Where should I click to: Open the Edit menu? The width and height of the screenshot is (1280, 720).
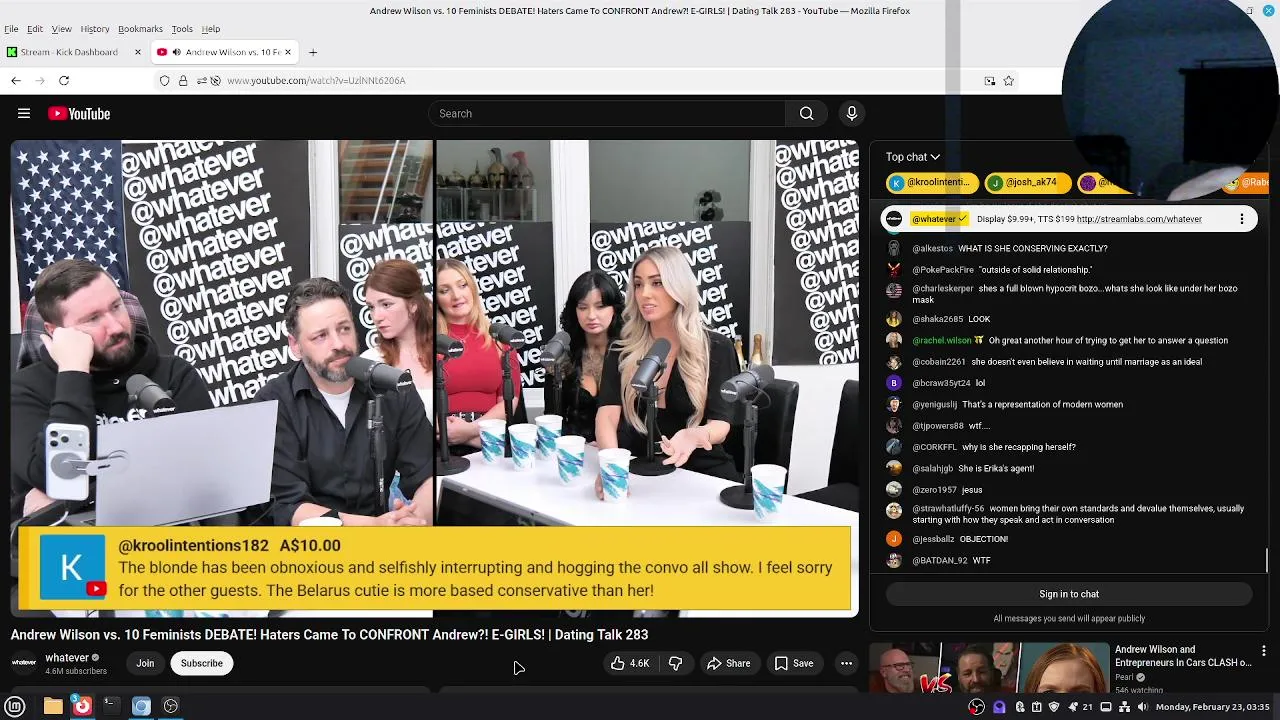click(35, 29)
